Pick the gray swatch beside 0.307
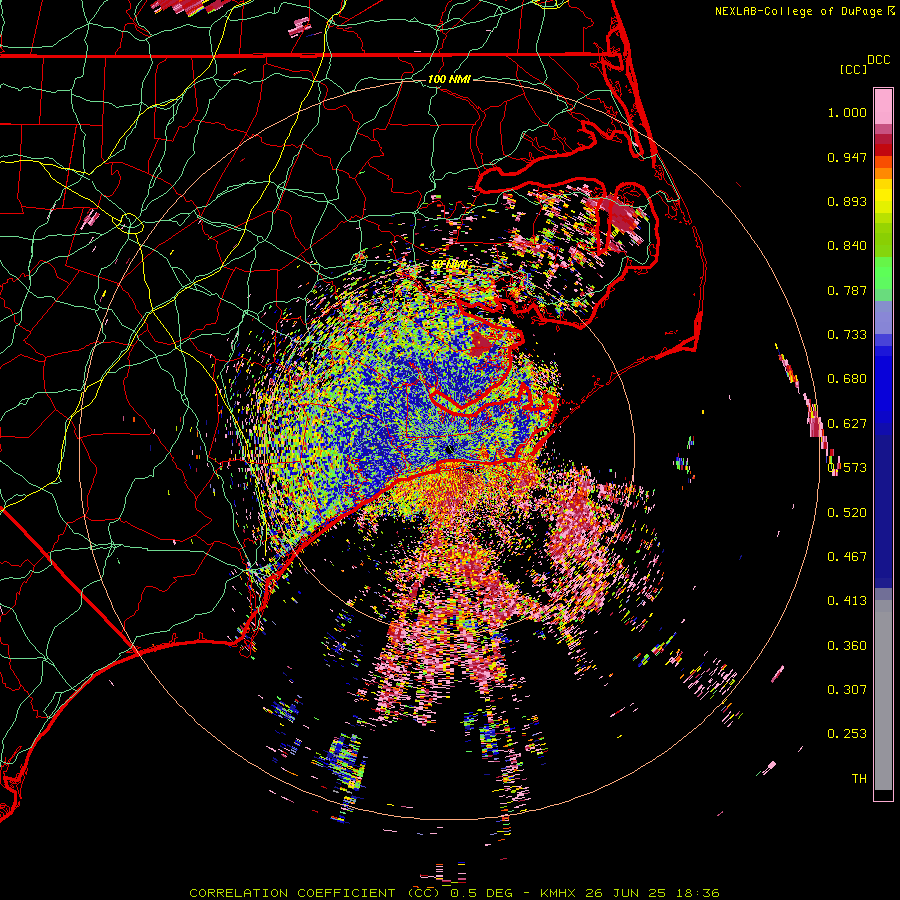The width and height of the screenshot is (900, 900). pyautogui.click(x=883, y=695)
